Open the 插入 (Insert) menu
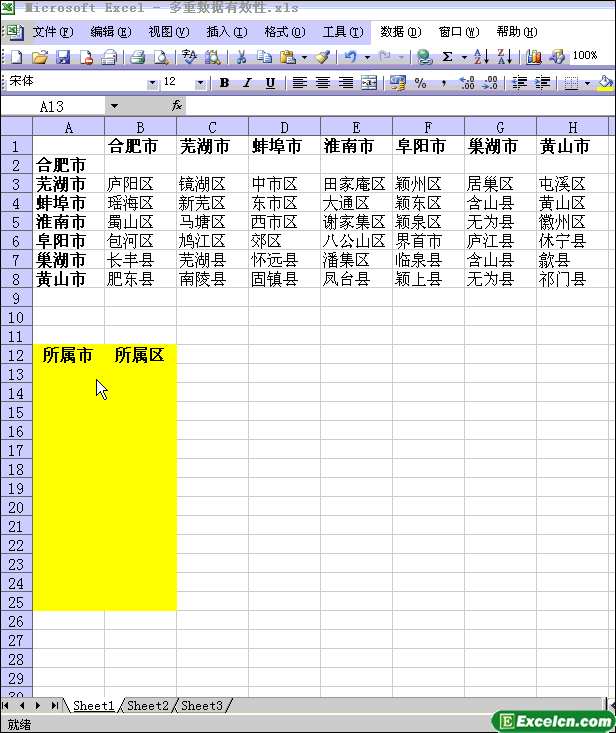Viewport: 616px width, 733px height. coord(227,32)
